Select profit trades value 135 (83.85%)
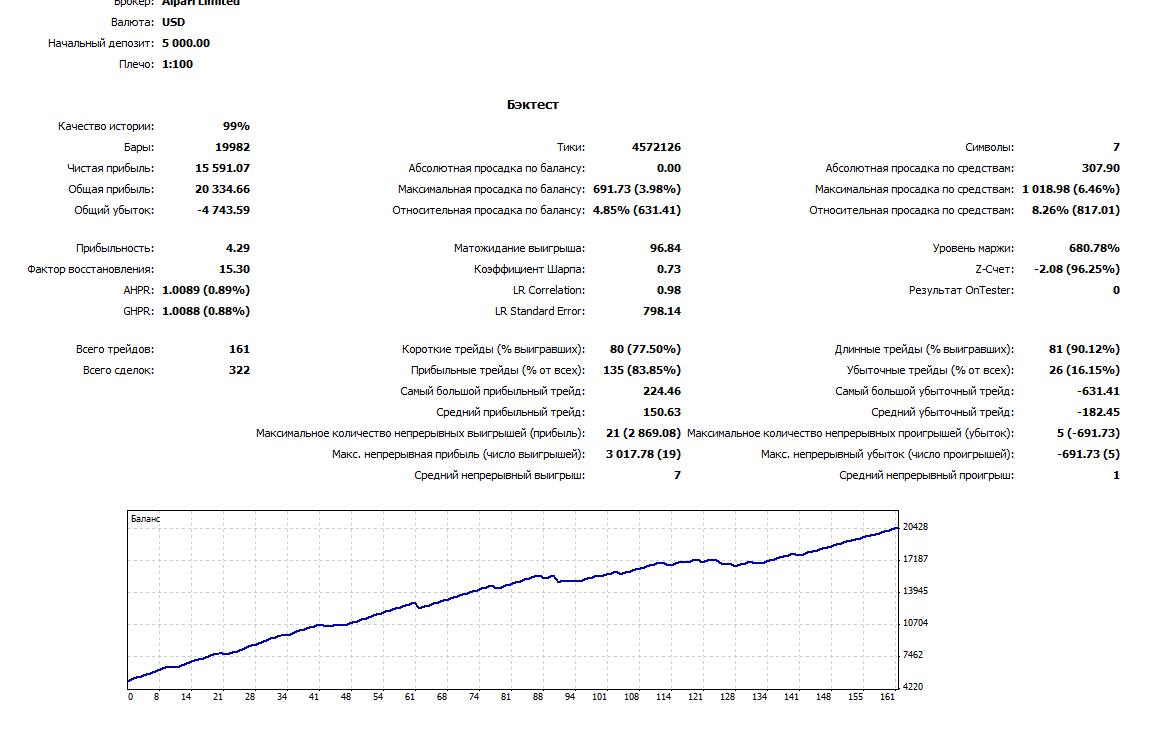 pos(642,370)
